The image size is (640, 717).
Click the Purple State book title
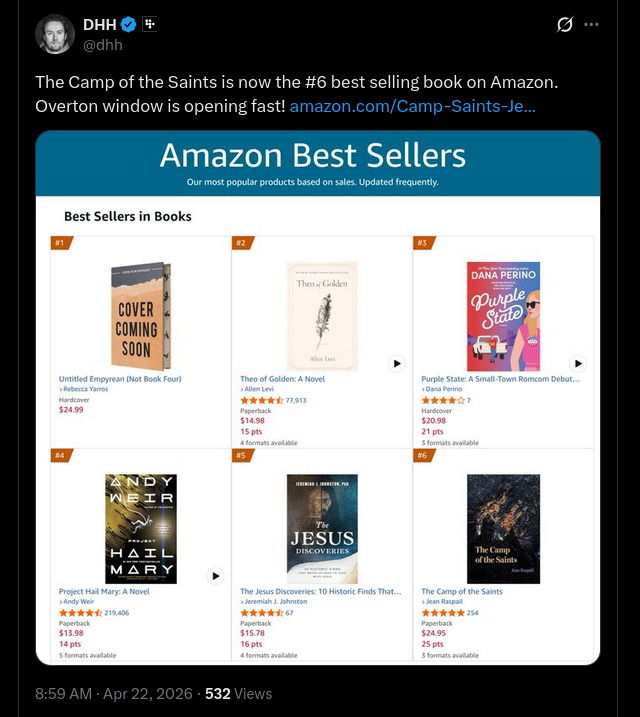[x=500, y=379]
